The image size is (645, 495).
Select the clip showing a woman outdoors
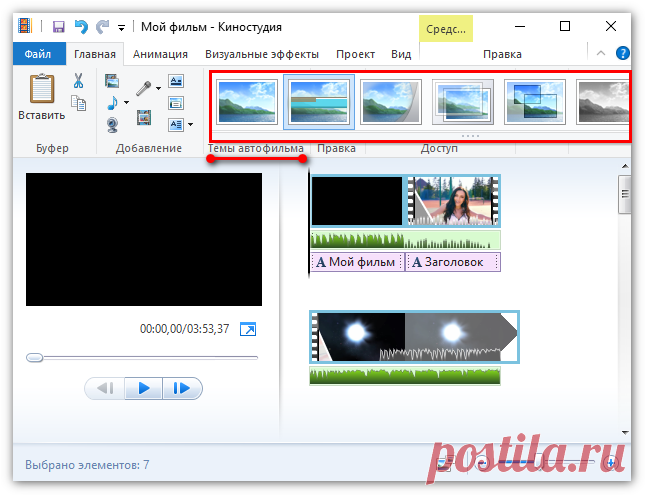(x=453, y=201)
